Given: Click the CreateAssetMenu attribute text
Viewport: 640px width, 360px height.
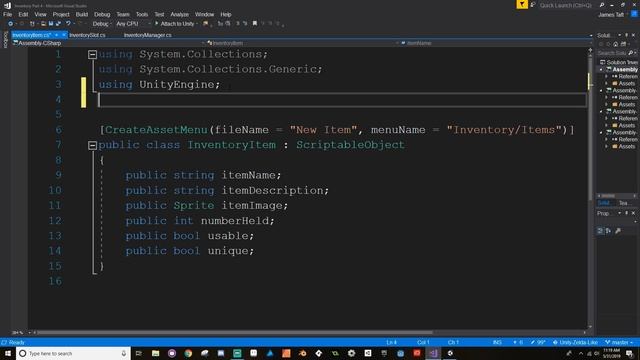Looking at the screenshot, I should pyautogui.click(x=156, y=130).
